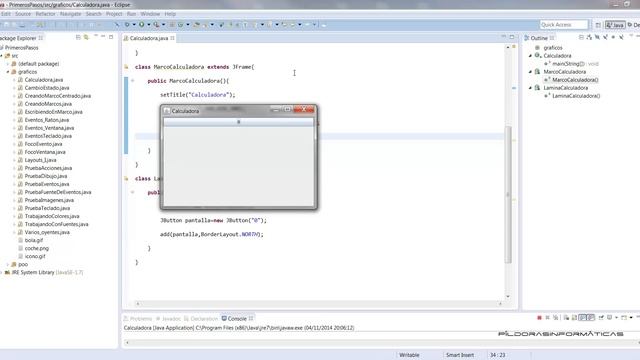Open the Run dropdown arrow beside the green Run button

pos(149,24)
